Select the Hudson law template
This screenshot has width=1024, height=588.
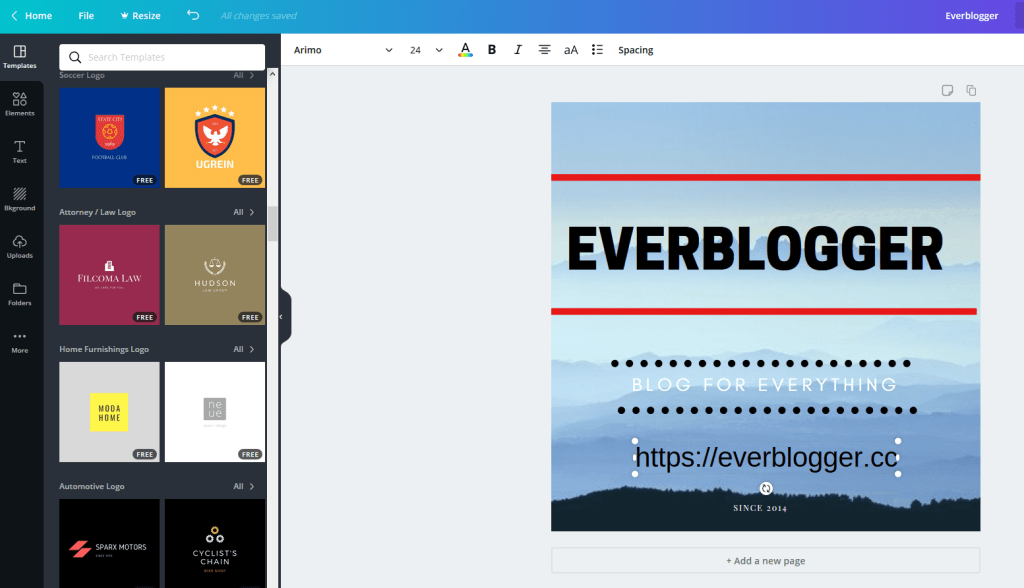pyautogui.click(x=215, y=275)
